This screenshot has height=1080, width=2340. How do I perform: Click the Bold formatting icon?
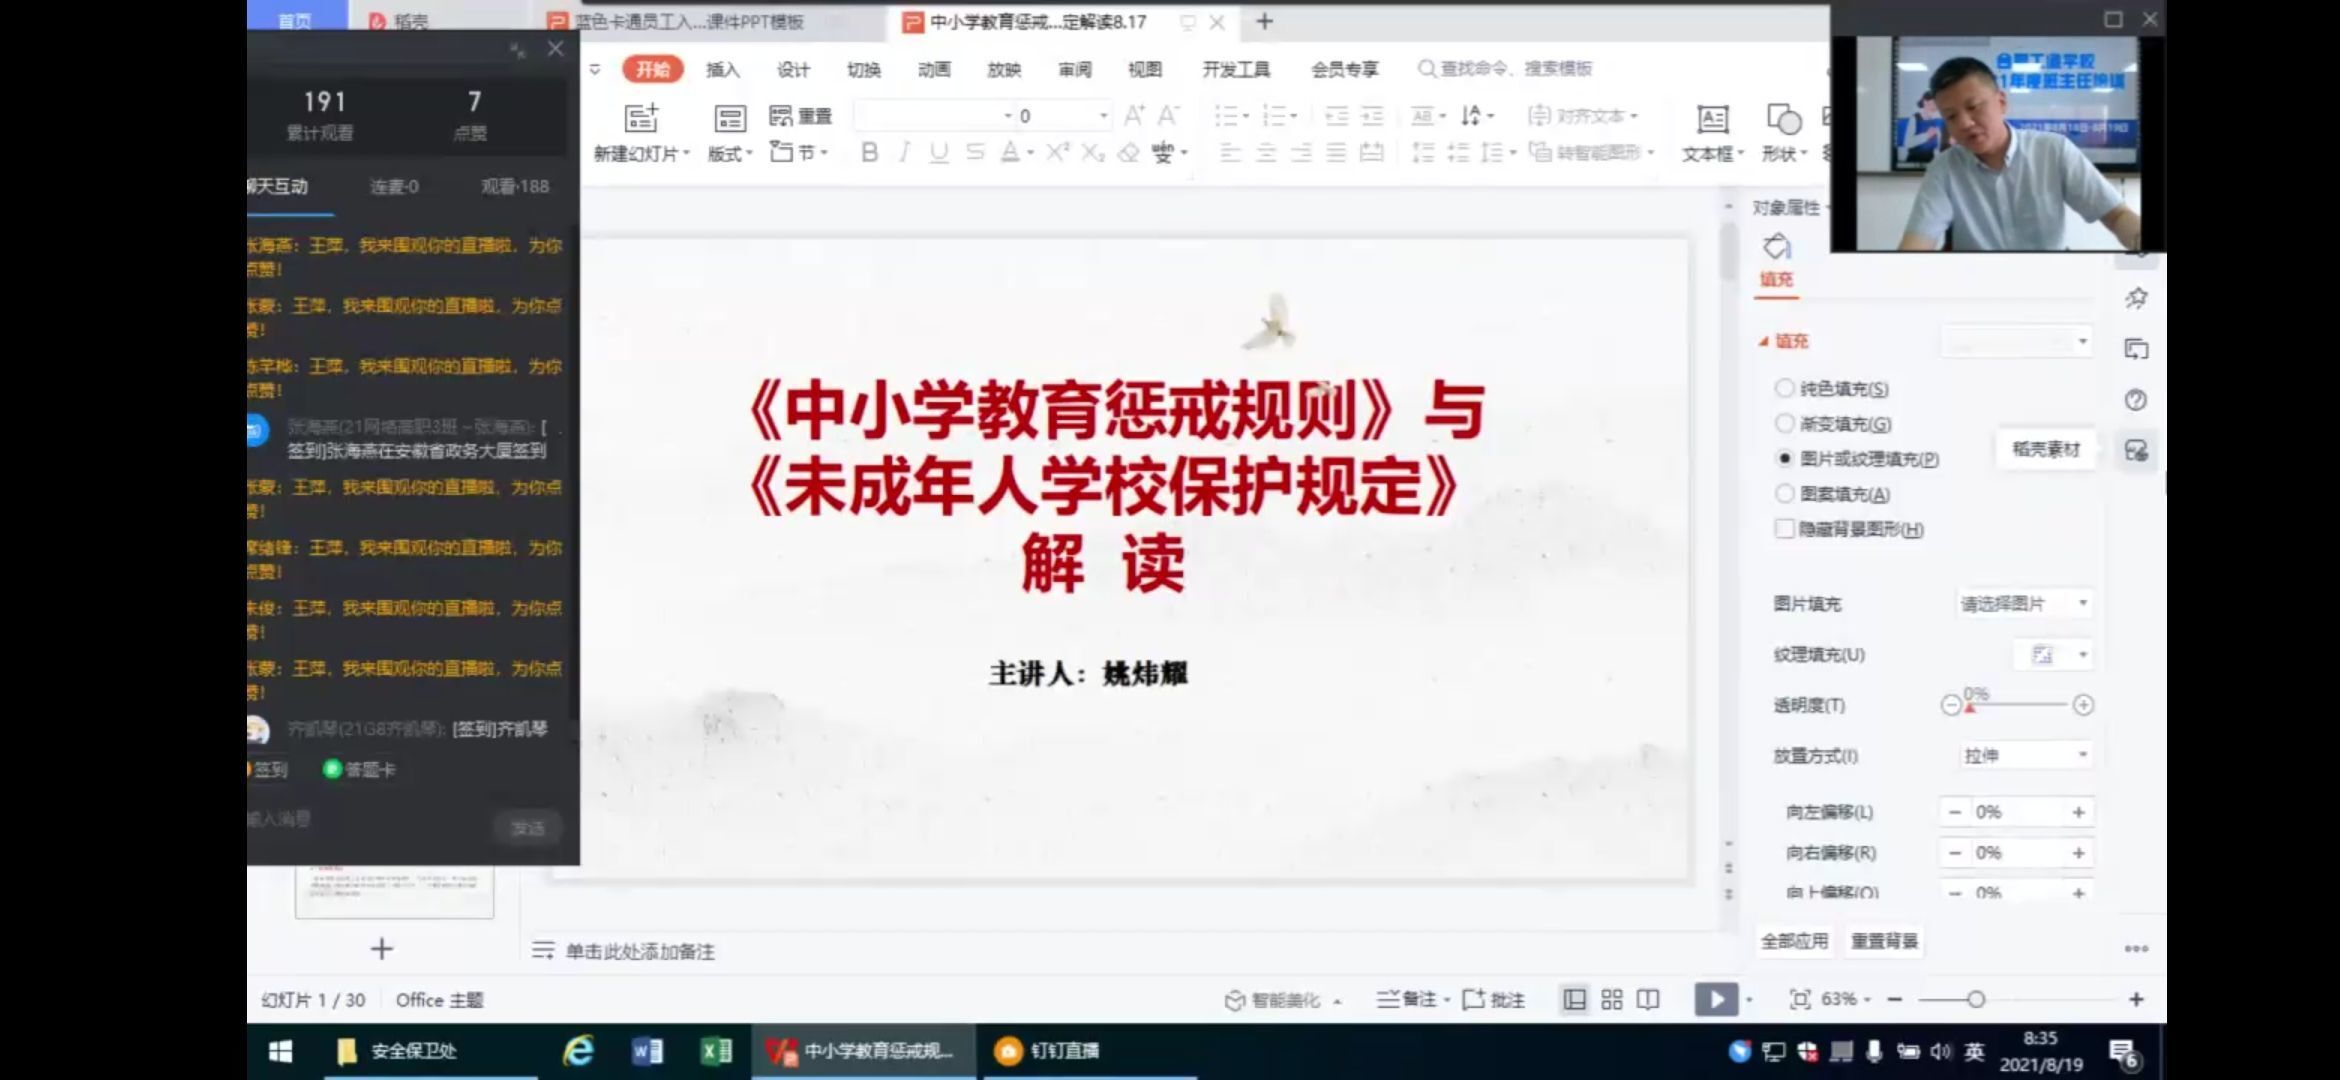[x=869, y=152]
